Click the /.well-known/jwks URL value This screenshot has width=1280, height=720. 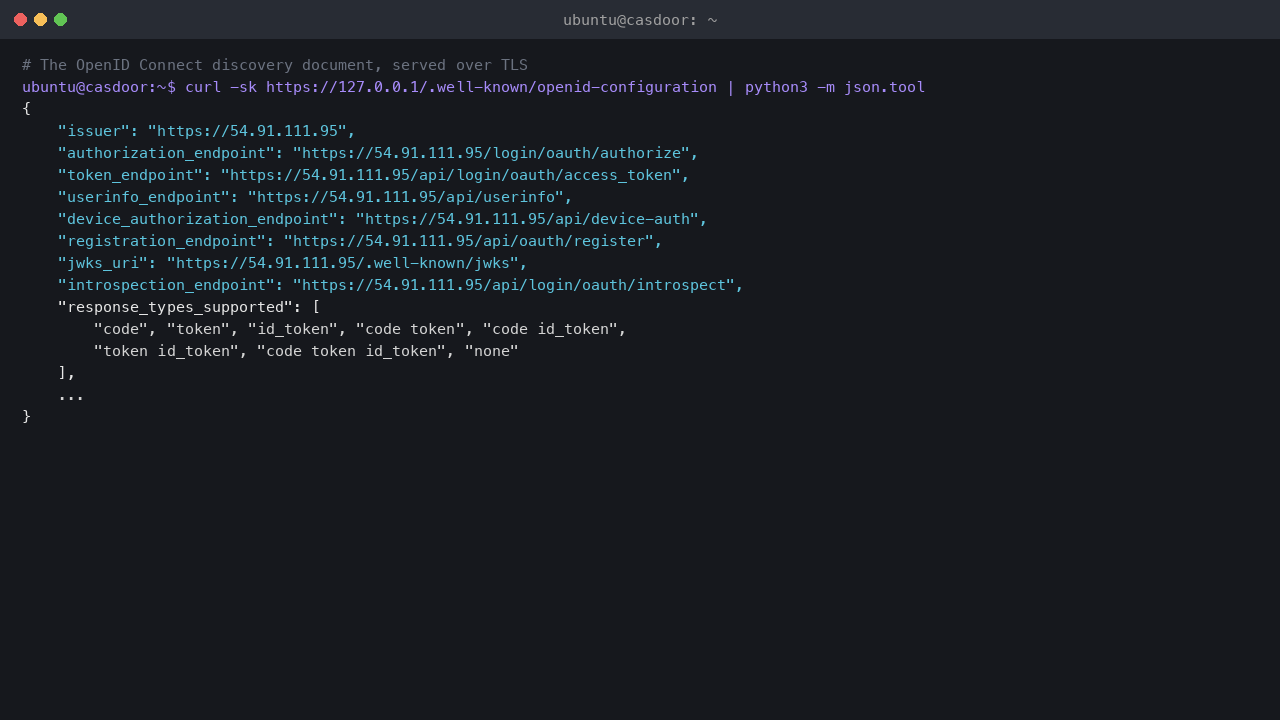342,263
